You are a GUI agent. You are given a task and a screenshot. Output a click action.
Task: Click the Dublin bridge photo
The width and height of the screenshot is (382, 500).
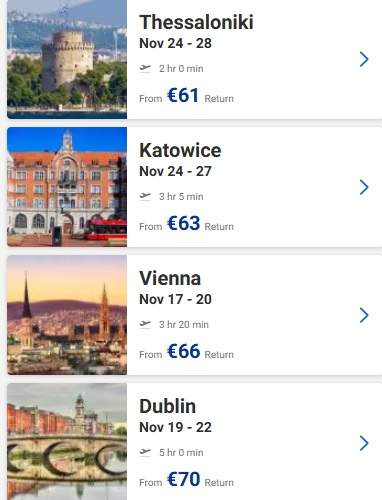(67, 441)
